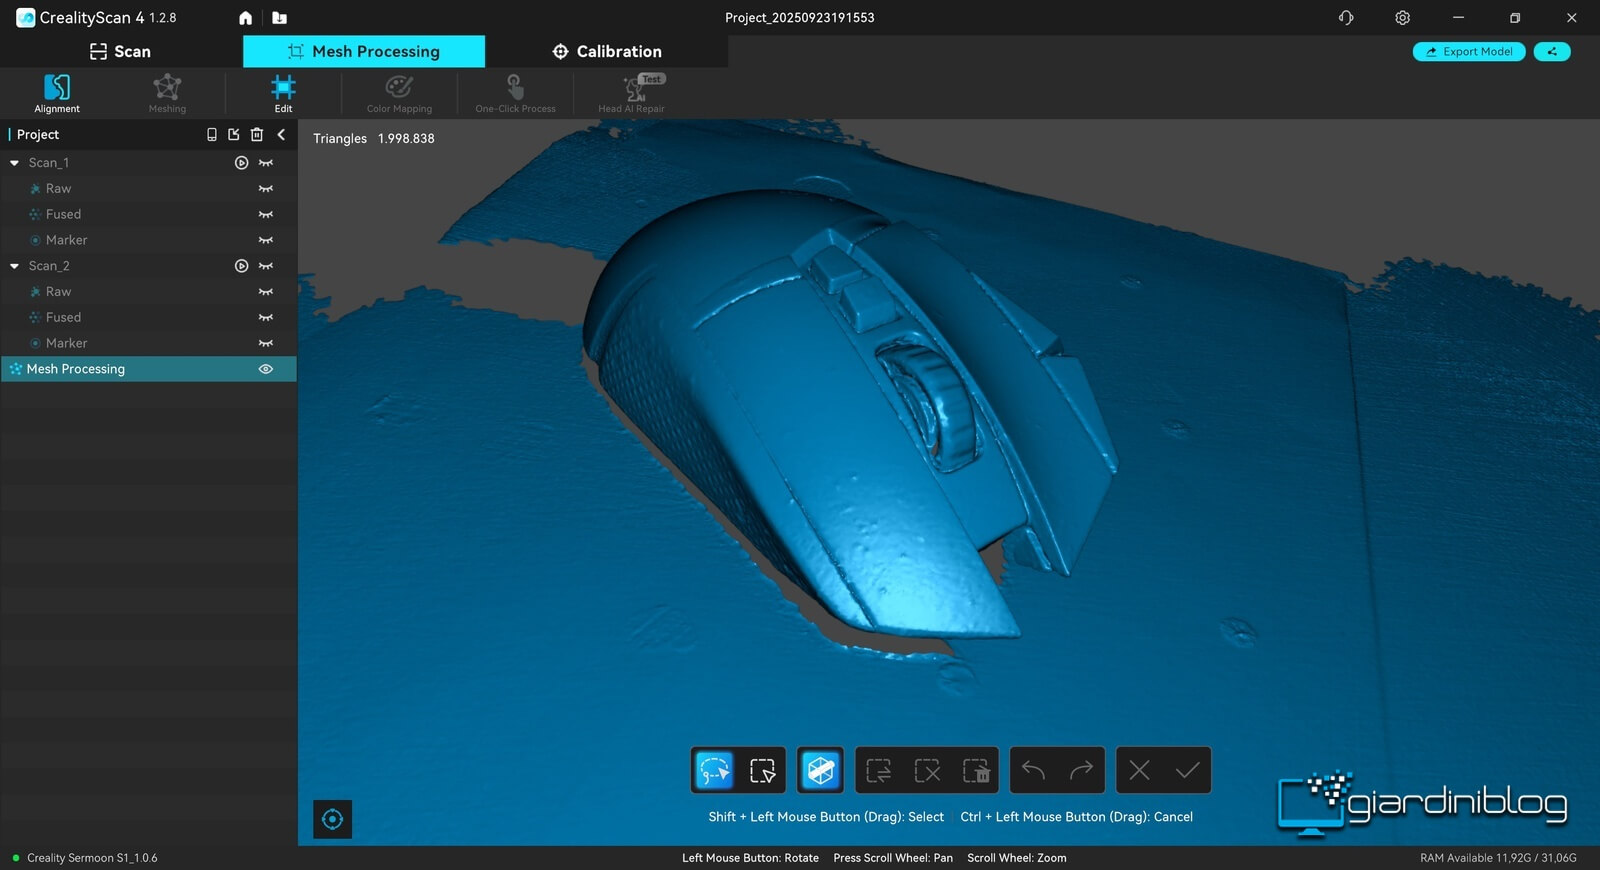Confirm edits with the checkmark icon

[x=1187, y=770]
